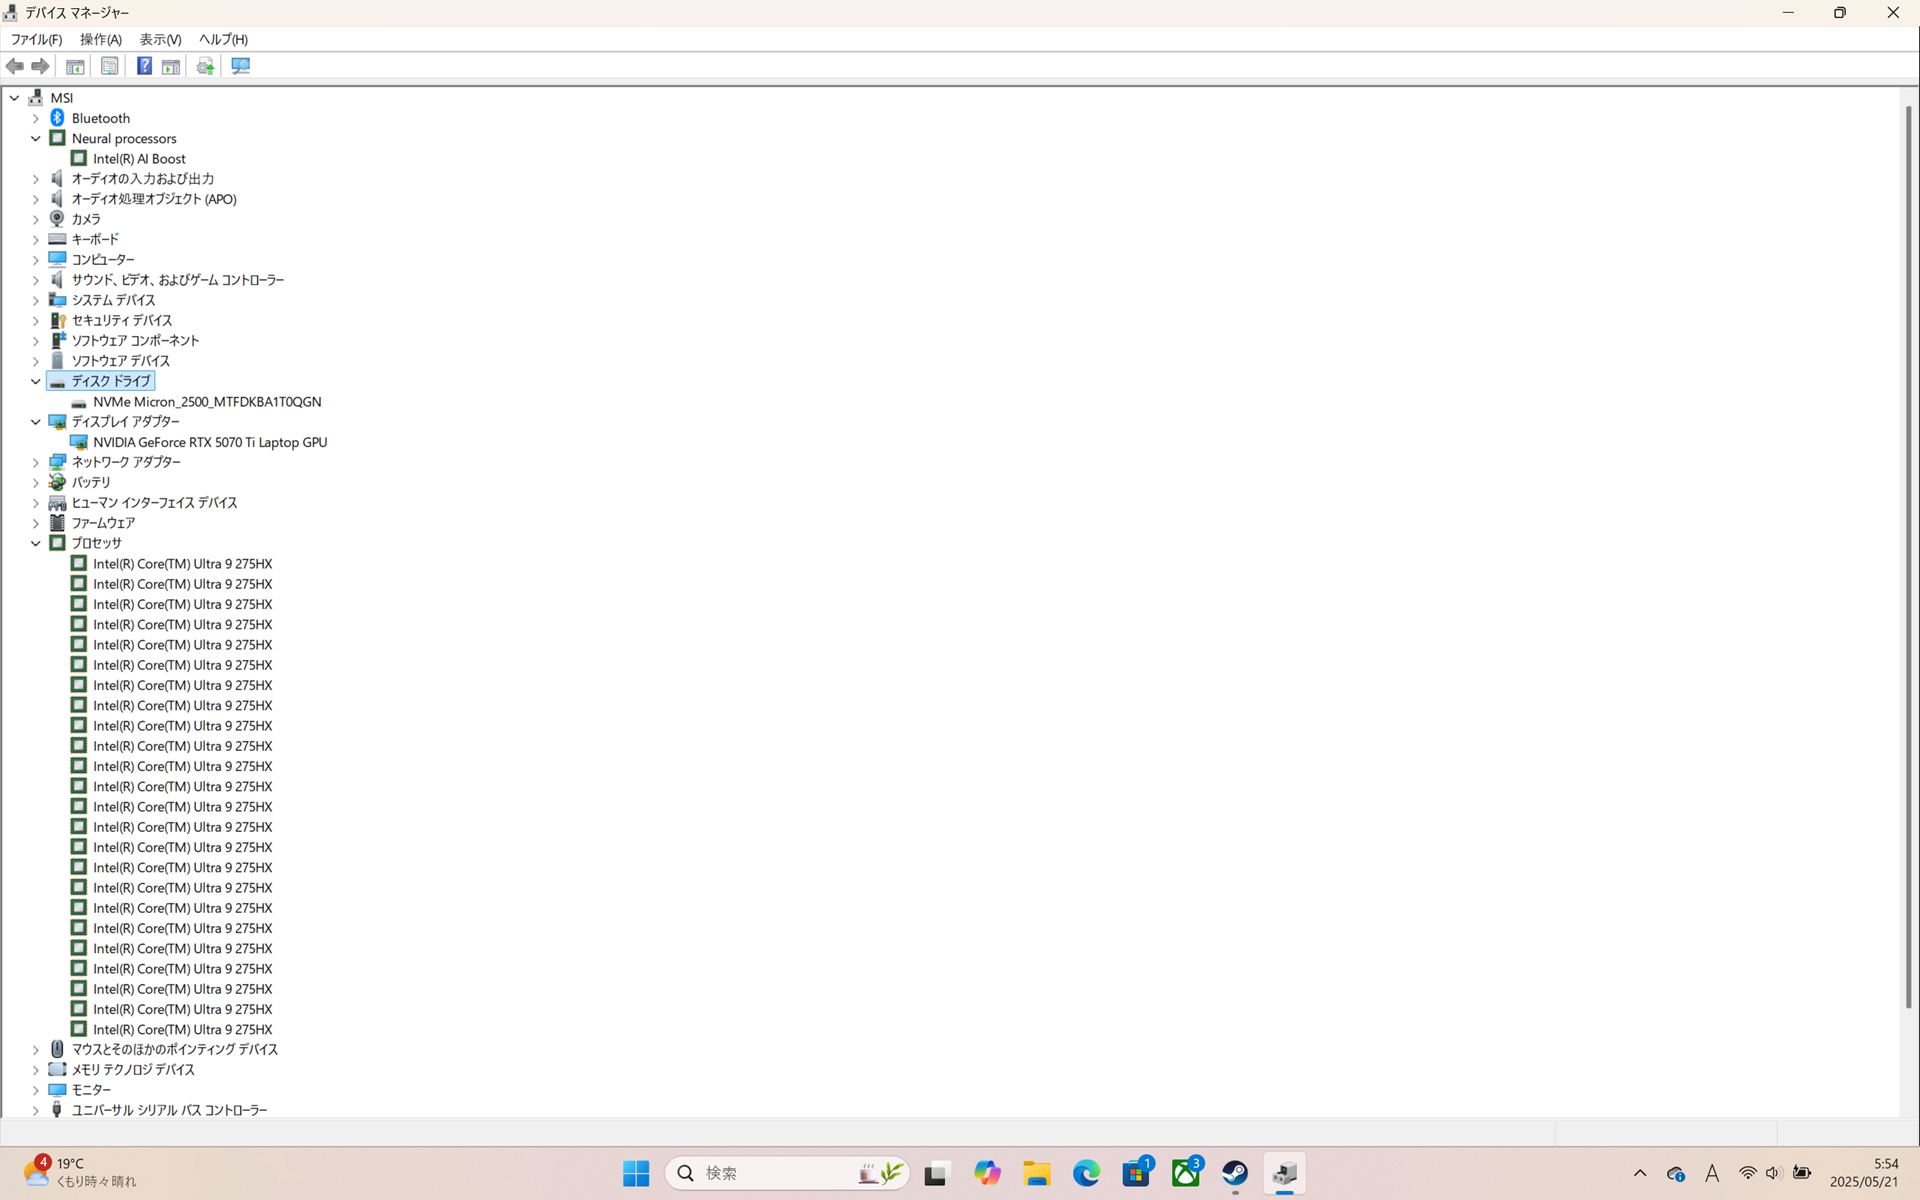Select NVIDIA GeForce RTX 5070 Ti Laptop GPU

(210, 442)
